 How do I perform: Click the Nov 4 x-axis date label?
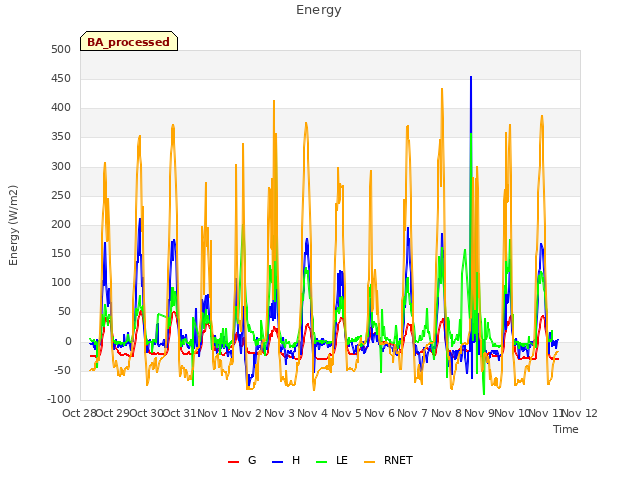[312, 413]
